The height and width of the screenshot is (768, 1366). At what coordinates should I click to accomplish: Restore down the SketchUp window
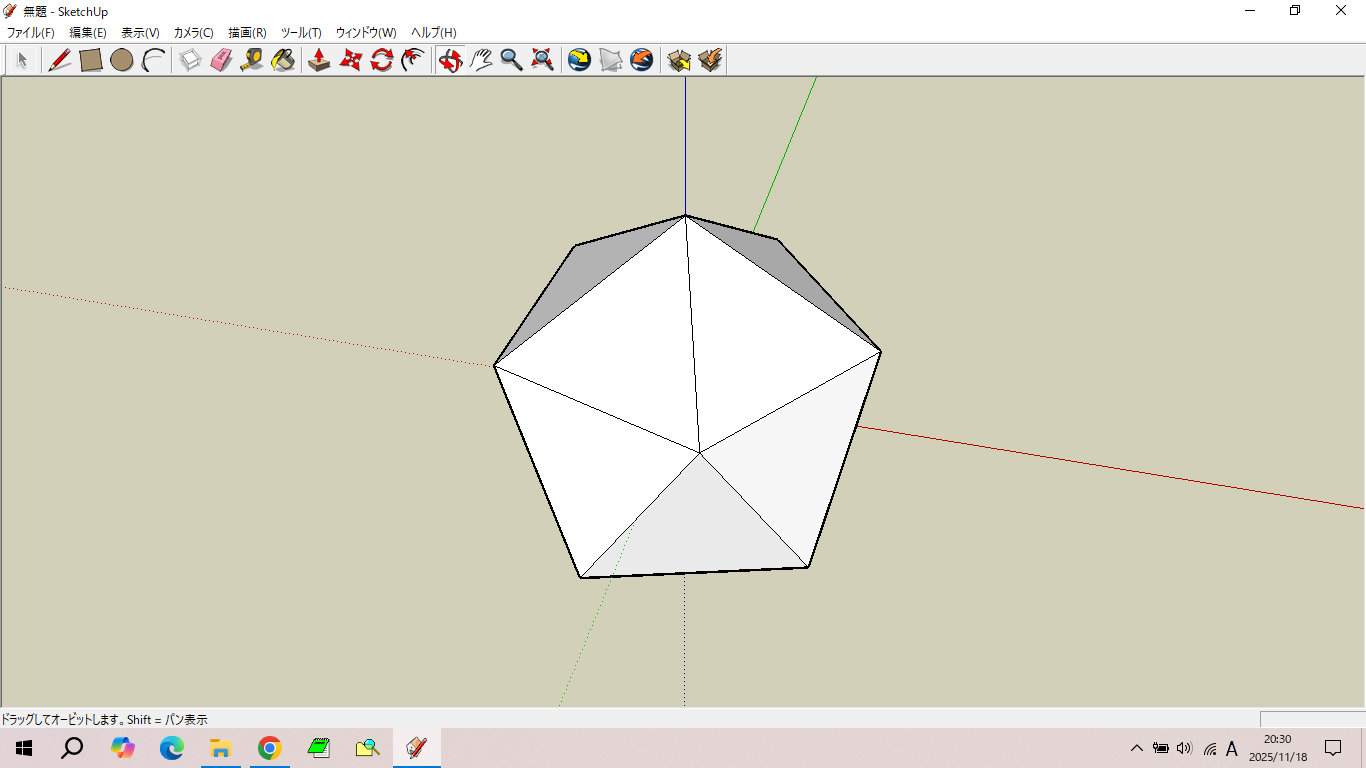click(1295, 11)
